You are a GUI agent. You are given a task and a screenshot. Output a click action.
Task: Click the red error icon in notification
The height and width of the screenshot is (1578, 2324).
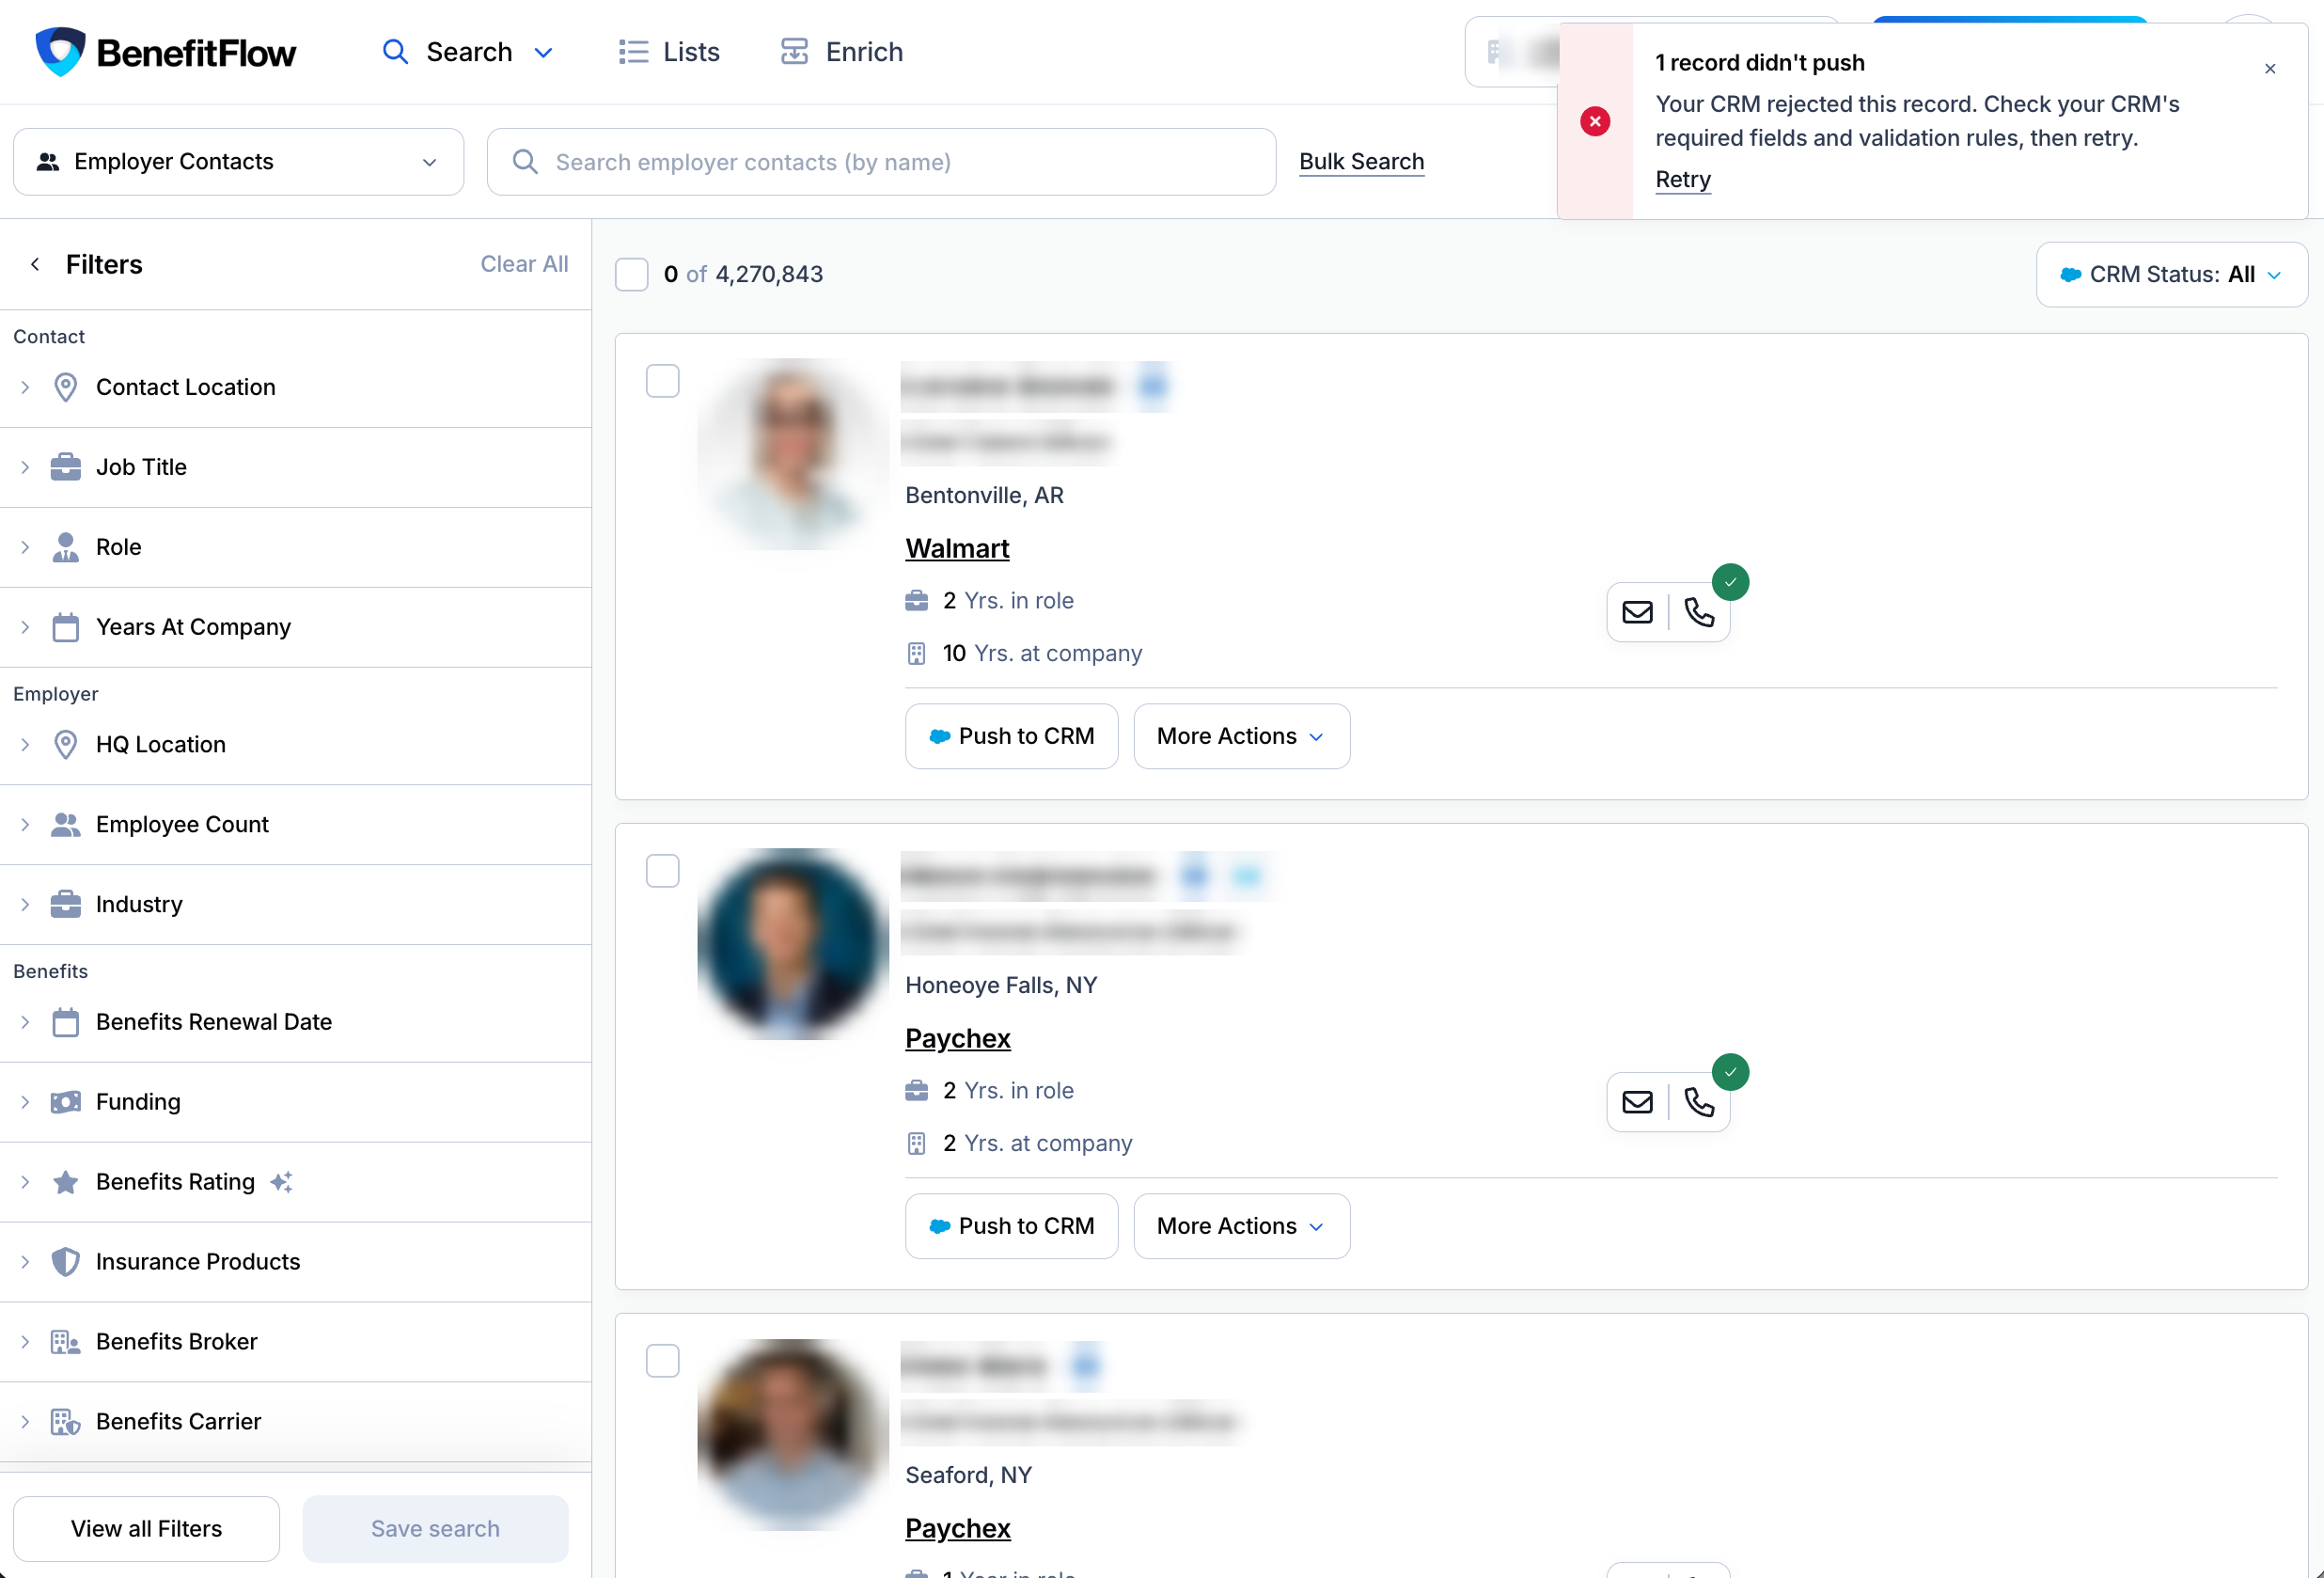click(1595, 122)
